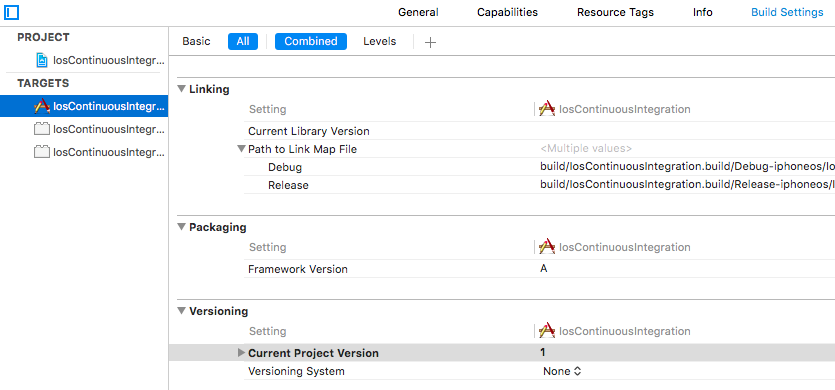Click the app target icon in TARGETS list
The width and height of the screenshot is (835, 390).
42,107
